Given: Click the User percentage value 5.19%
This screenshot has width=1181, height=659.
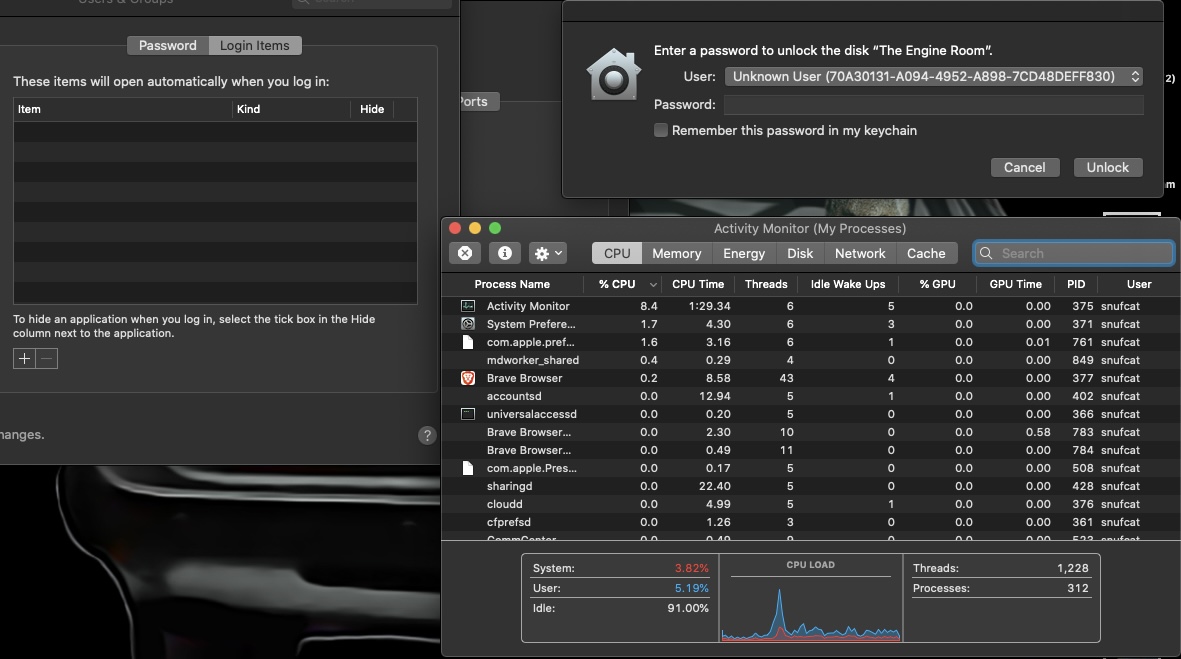Looking at the screenshot, I should pyautogui.click(x=691, y=588).
